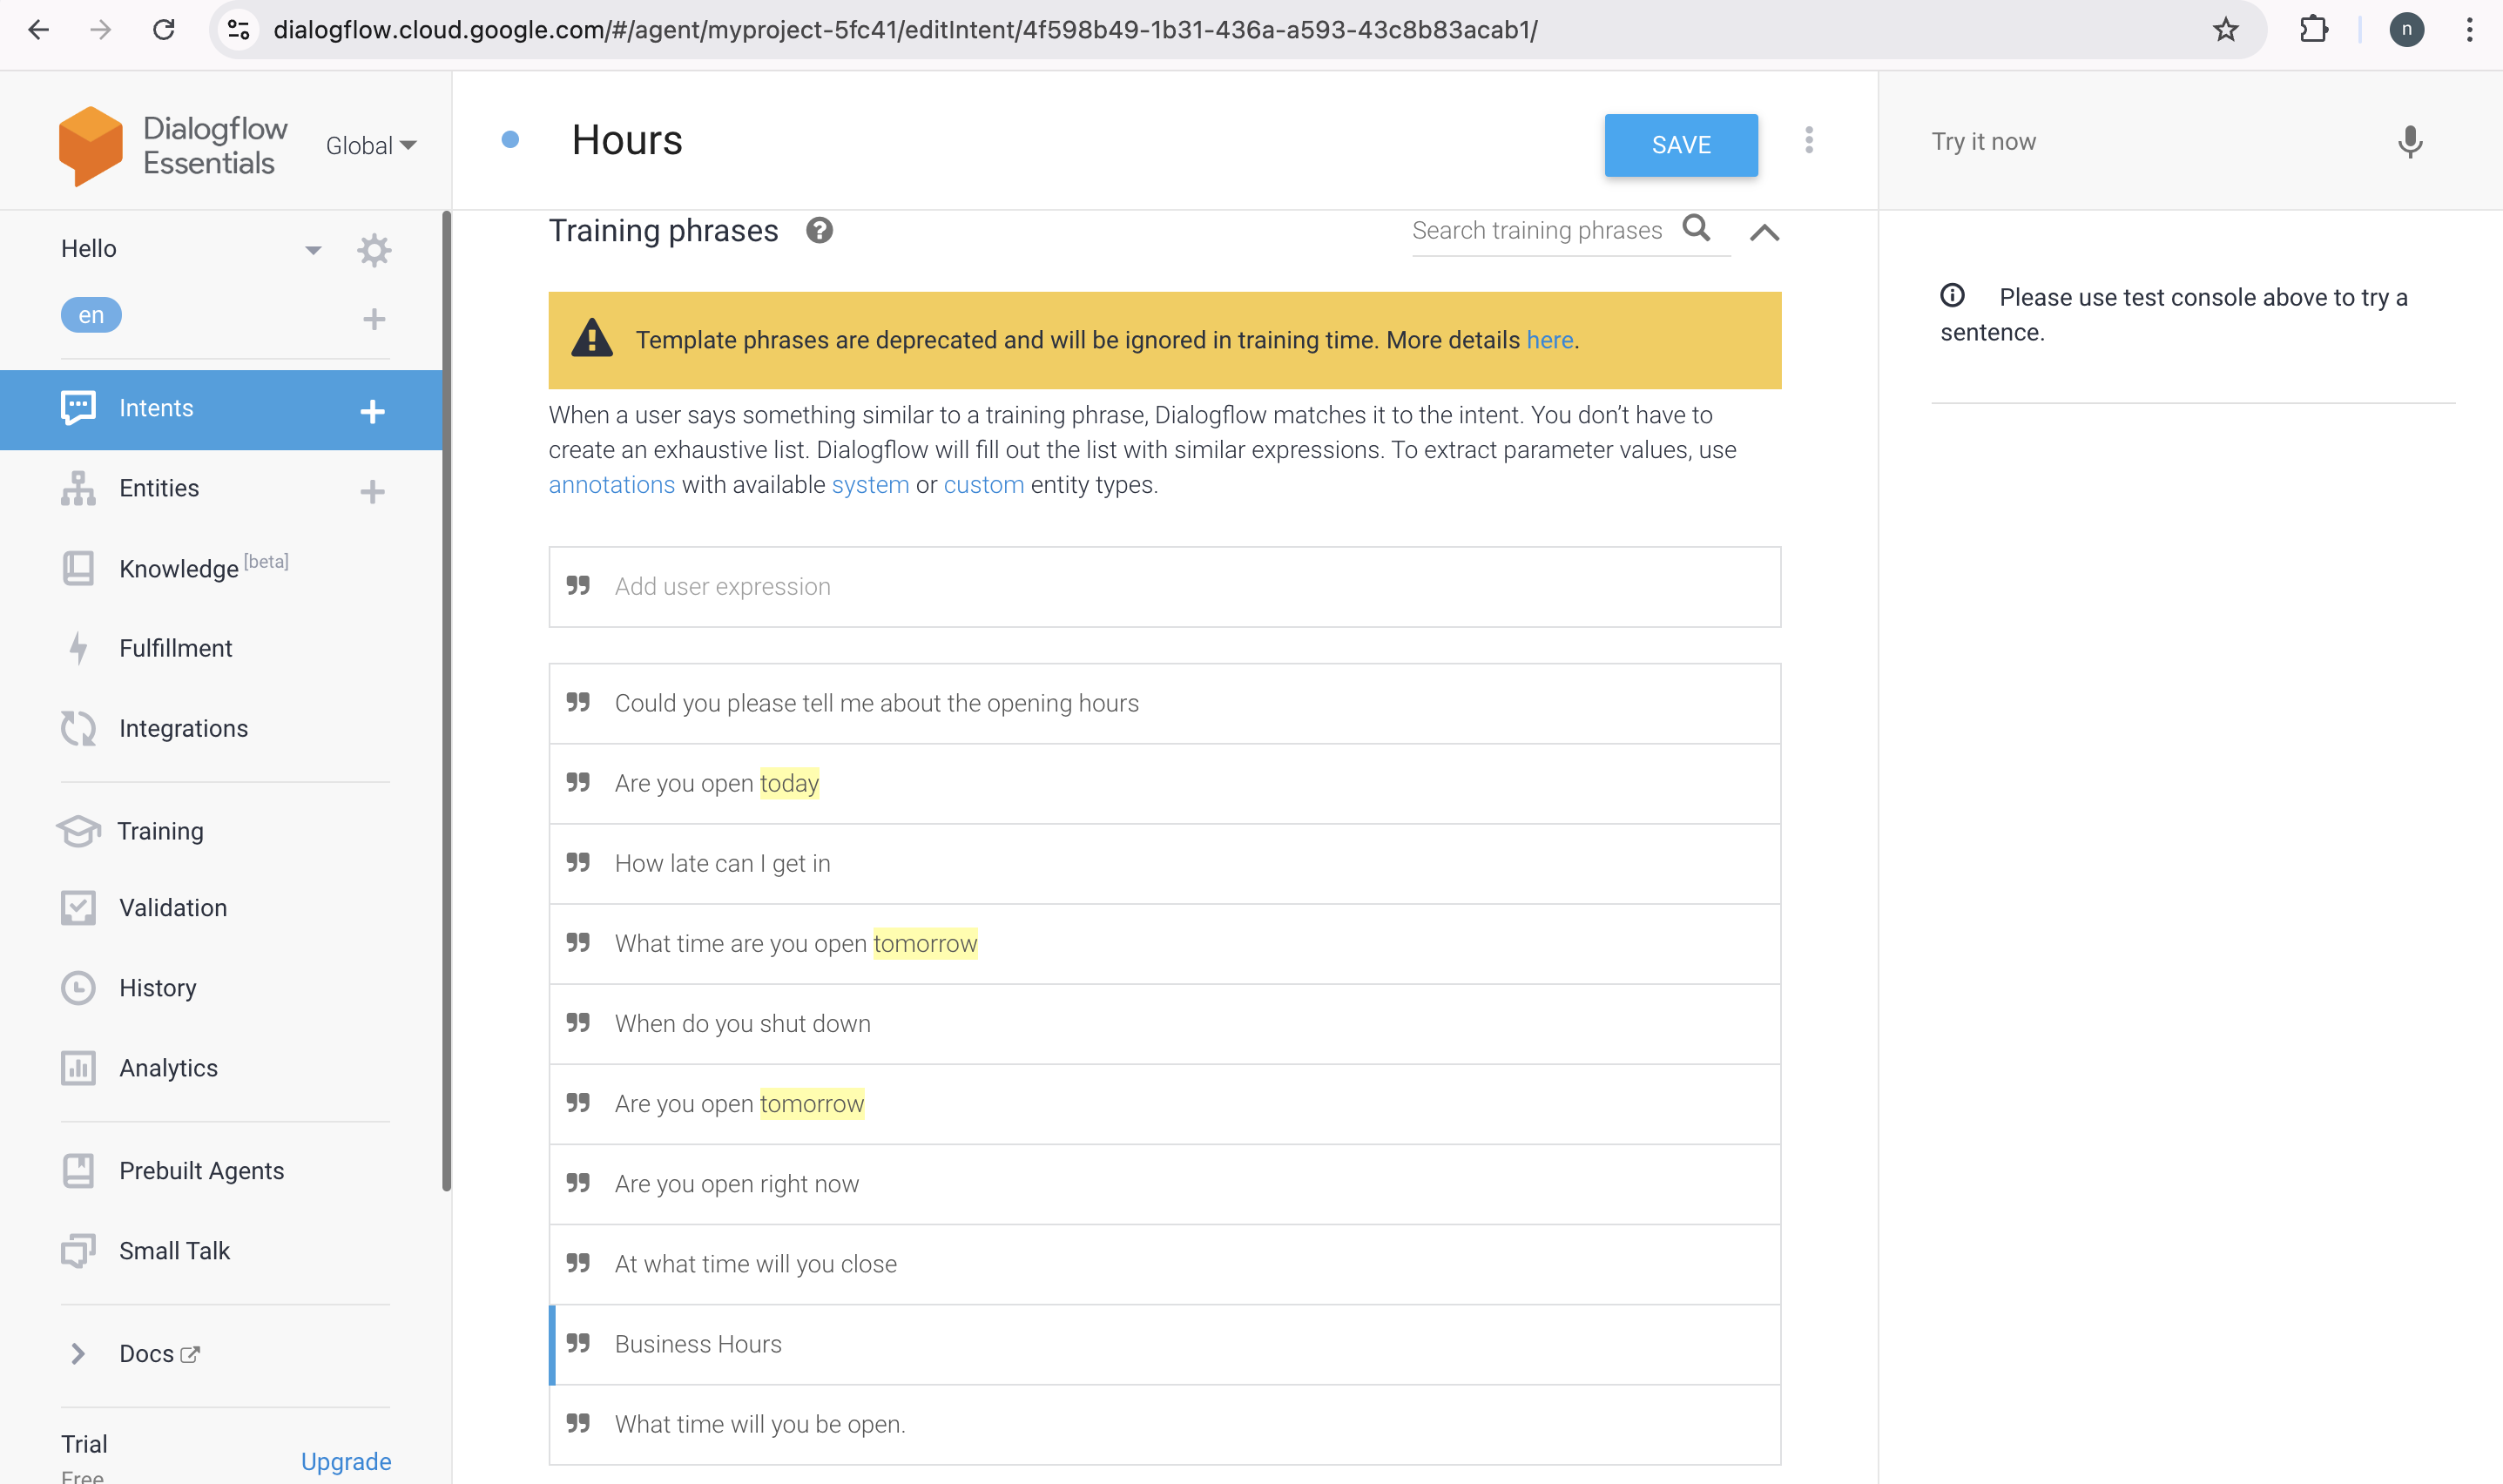Viewport: 2503px width, 1484px height.
Task: Select the Entities icon in the sidebar
Action: pos(78,488)
